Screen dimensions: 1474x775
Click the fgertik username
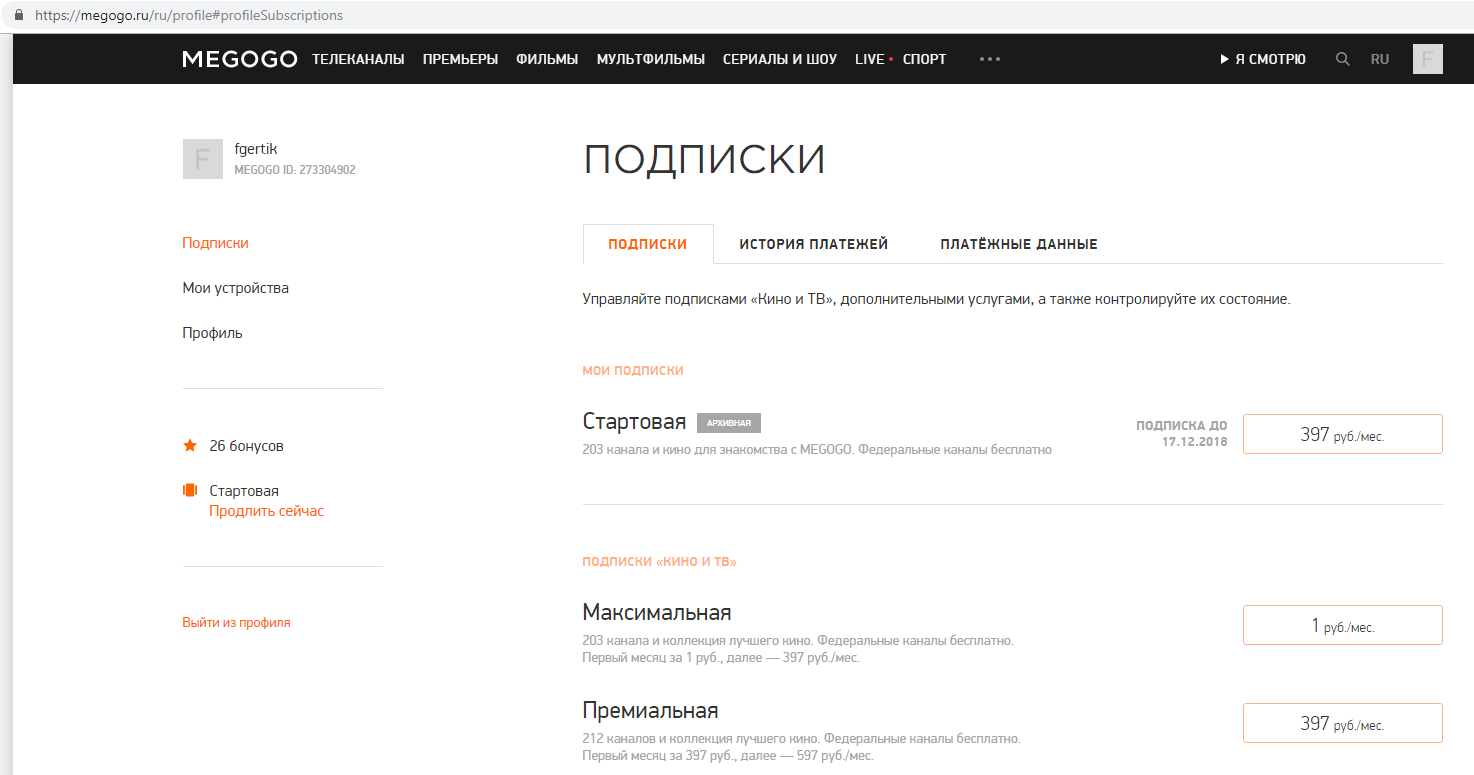pyautogui.click(x=256, y=149)
